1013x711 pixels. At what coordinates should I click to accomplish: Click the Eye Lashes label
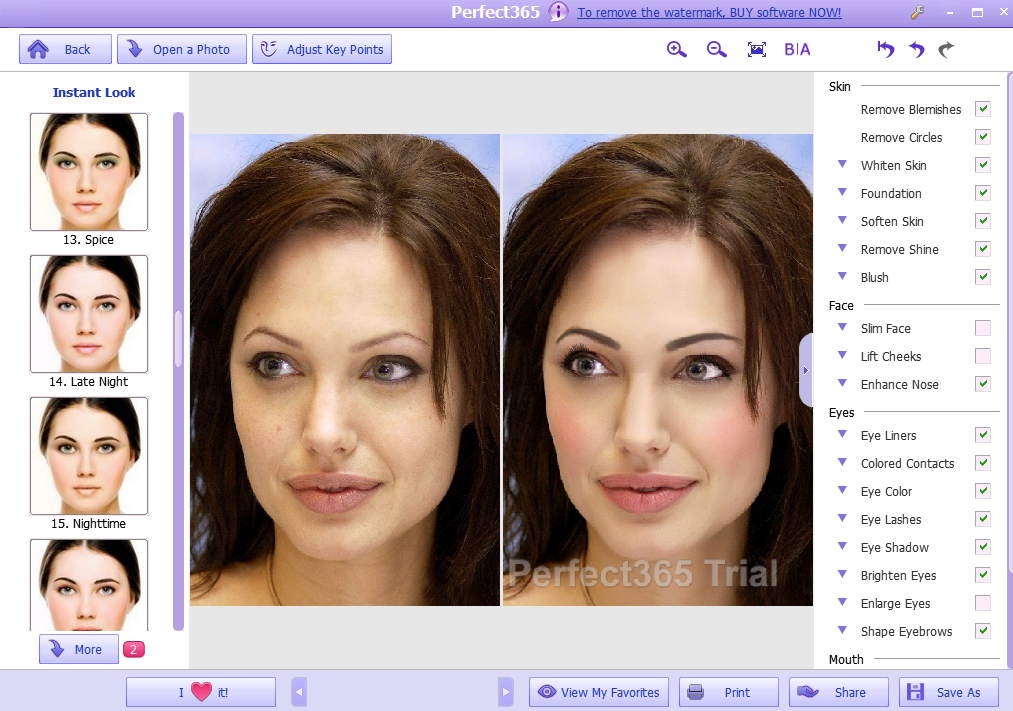(x=891, y=520)
